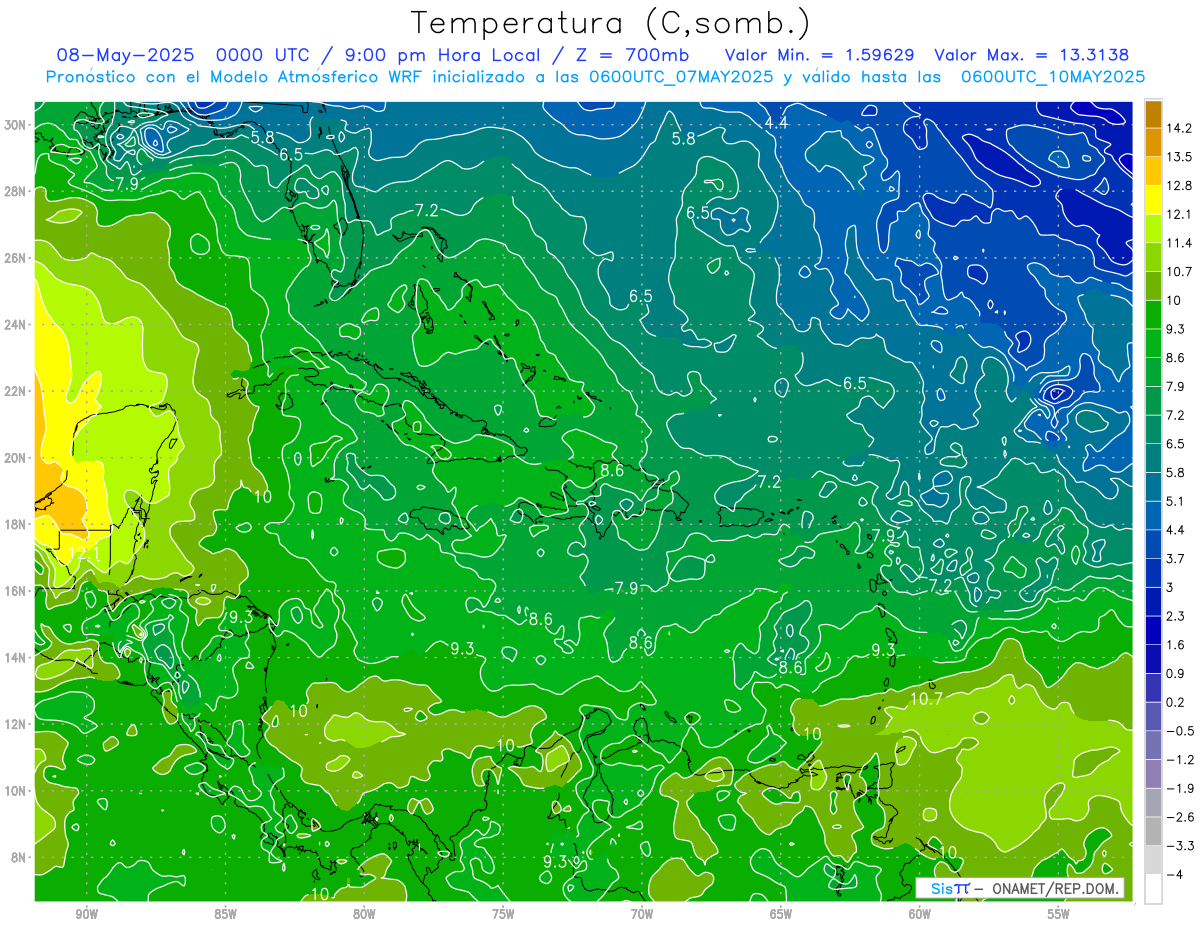Select dark blue legend swatch between 1.6 and 0.9
The image size is (1200, 927).
pyautogui.click(x=1153, y=659)
